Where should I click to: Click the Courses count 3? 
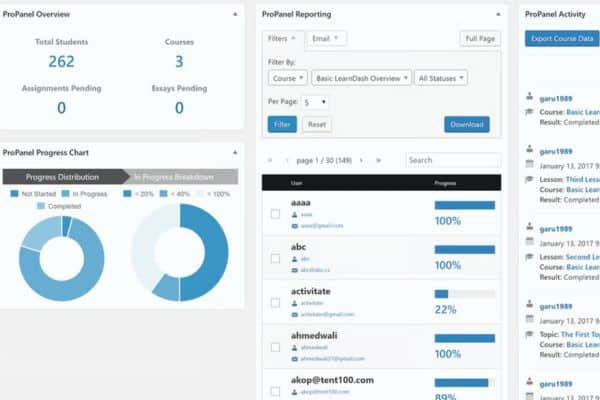click(179, 61)
